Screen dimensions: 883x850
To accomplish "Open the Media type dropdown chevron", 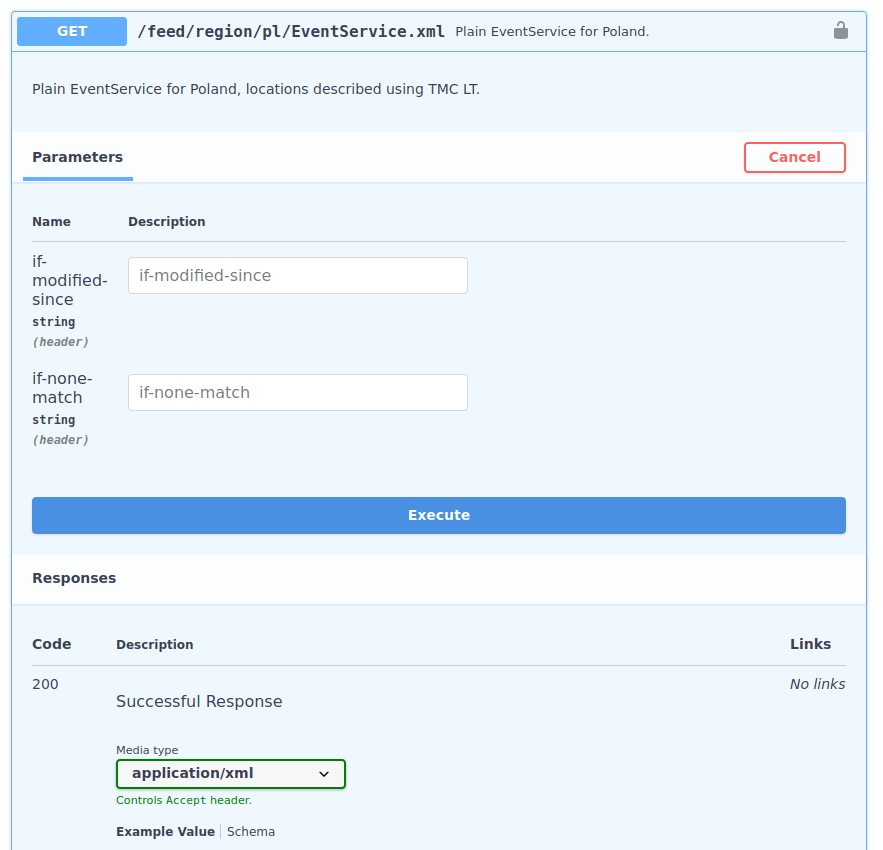I will pos(324,774).
